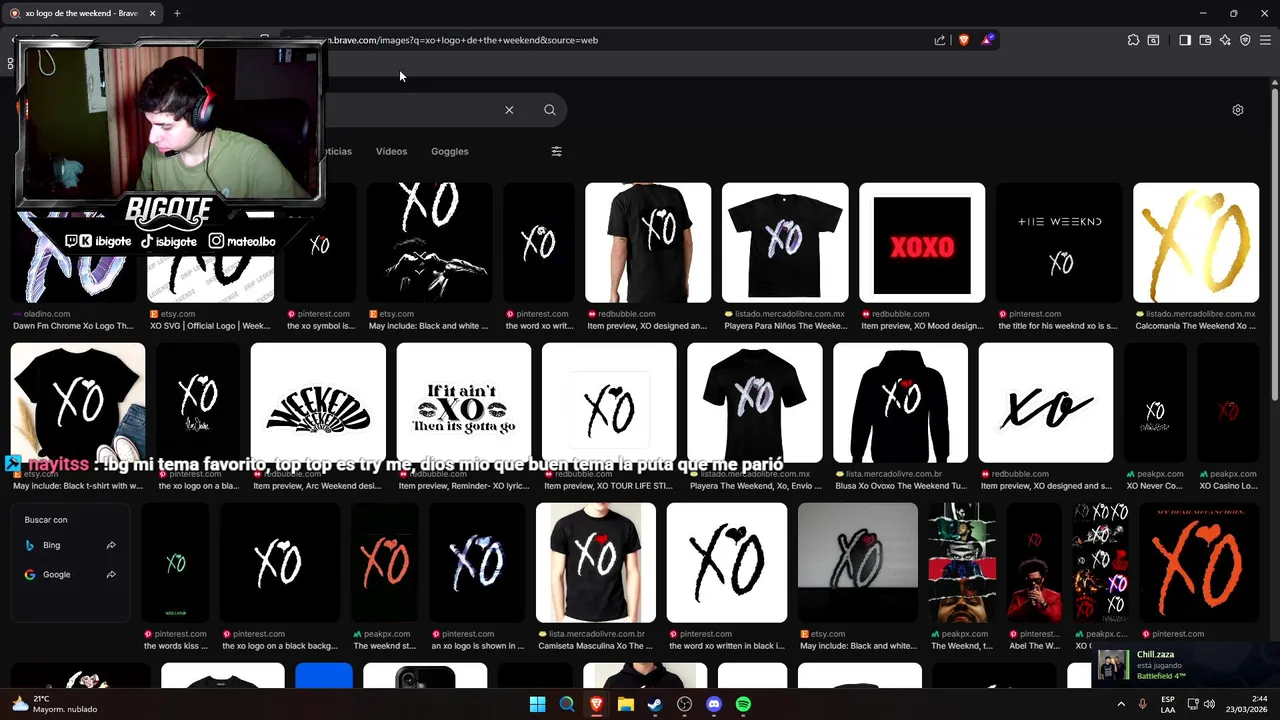The width and height of the screenshot is (1280, 720).
Task: Open a new tab with plus button
Action: click(x=177, y=13)
